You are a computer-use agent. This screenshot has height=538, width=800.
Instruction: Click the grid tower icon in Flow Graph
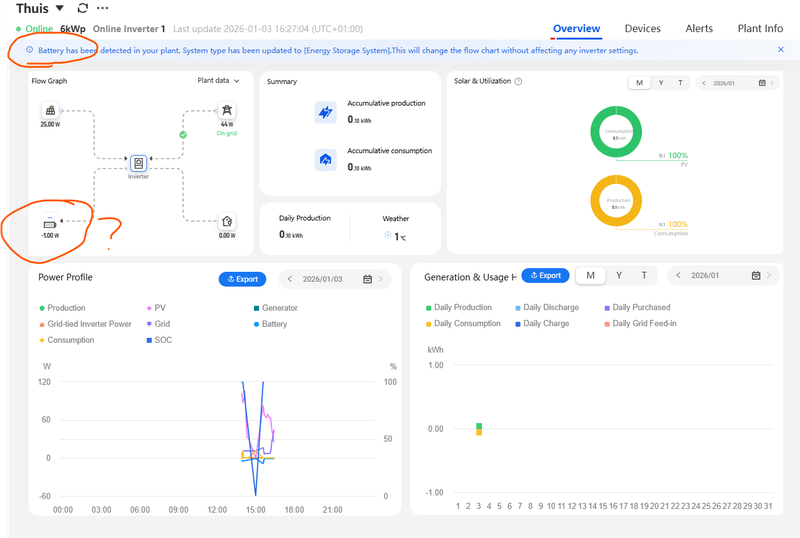tap(227, 110)
